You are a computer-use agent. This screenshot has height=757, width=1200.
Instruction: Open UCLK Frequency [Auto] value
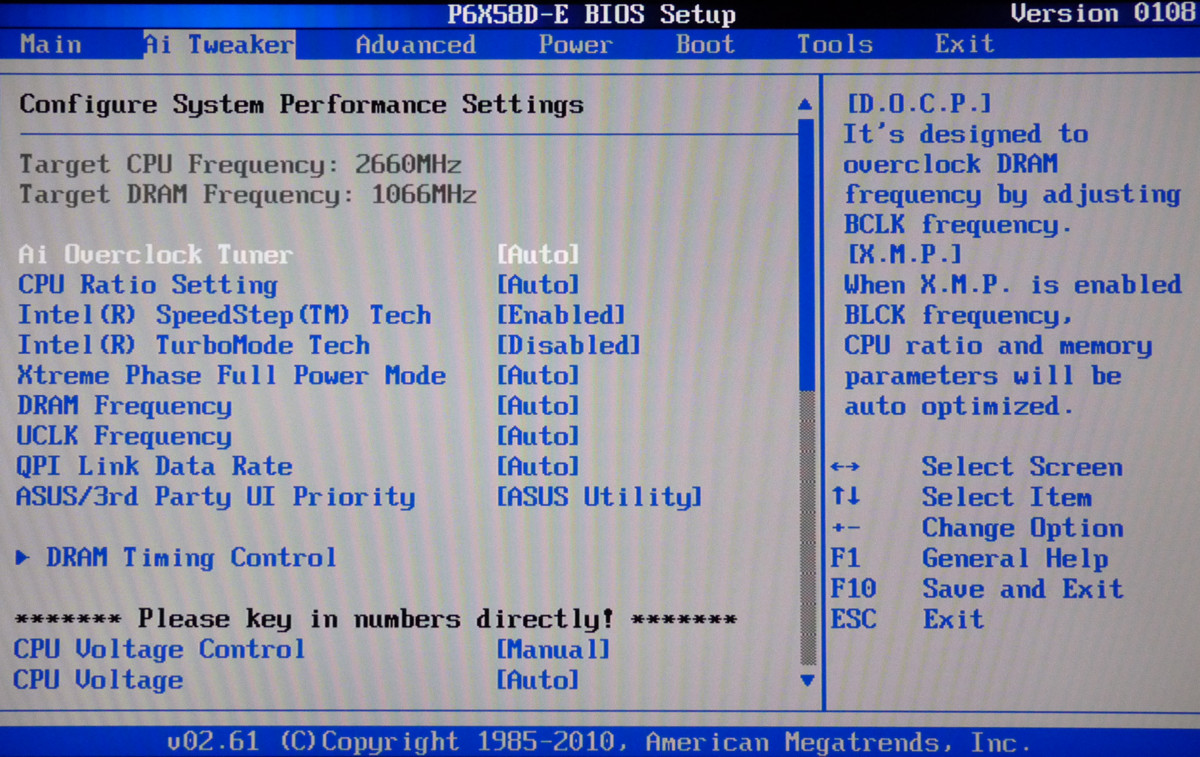pyautogui.click(x=538, y=436)
